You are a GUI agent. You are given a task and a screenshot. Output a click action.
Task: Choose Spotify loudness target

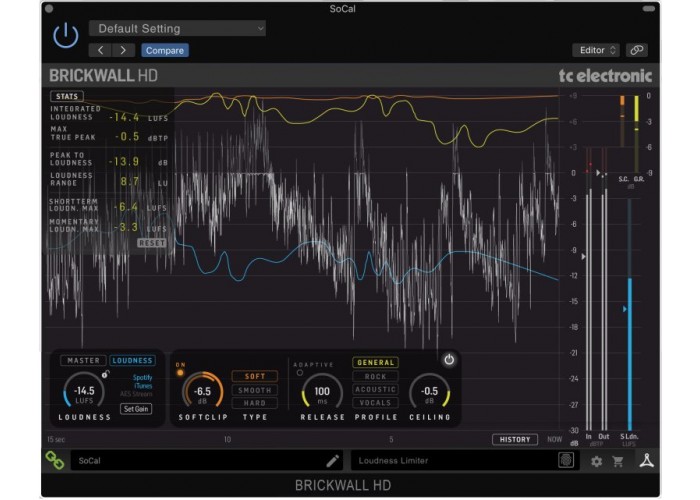(142, 378)
